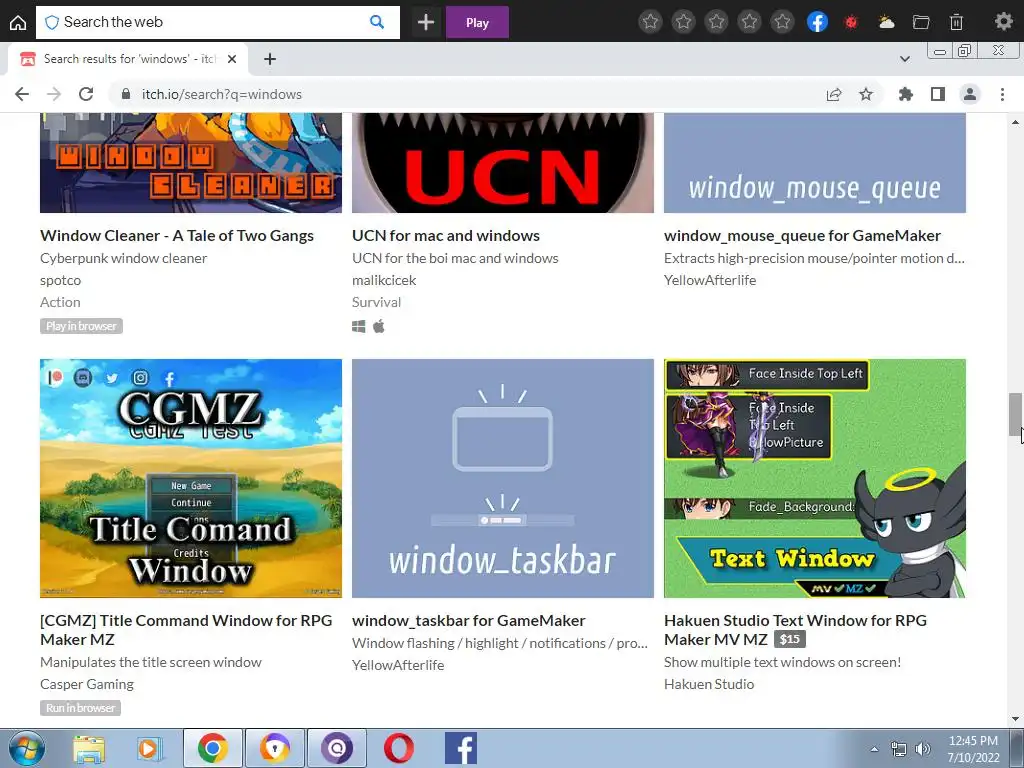Viewport: 1024px width, 768px height.
Task: Click the red bug icon in top bar
Action: 850,22
